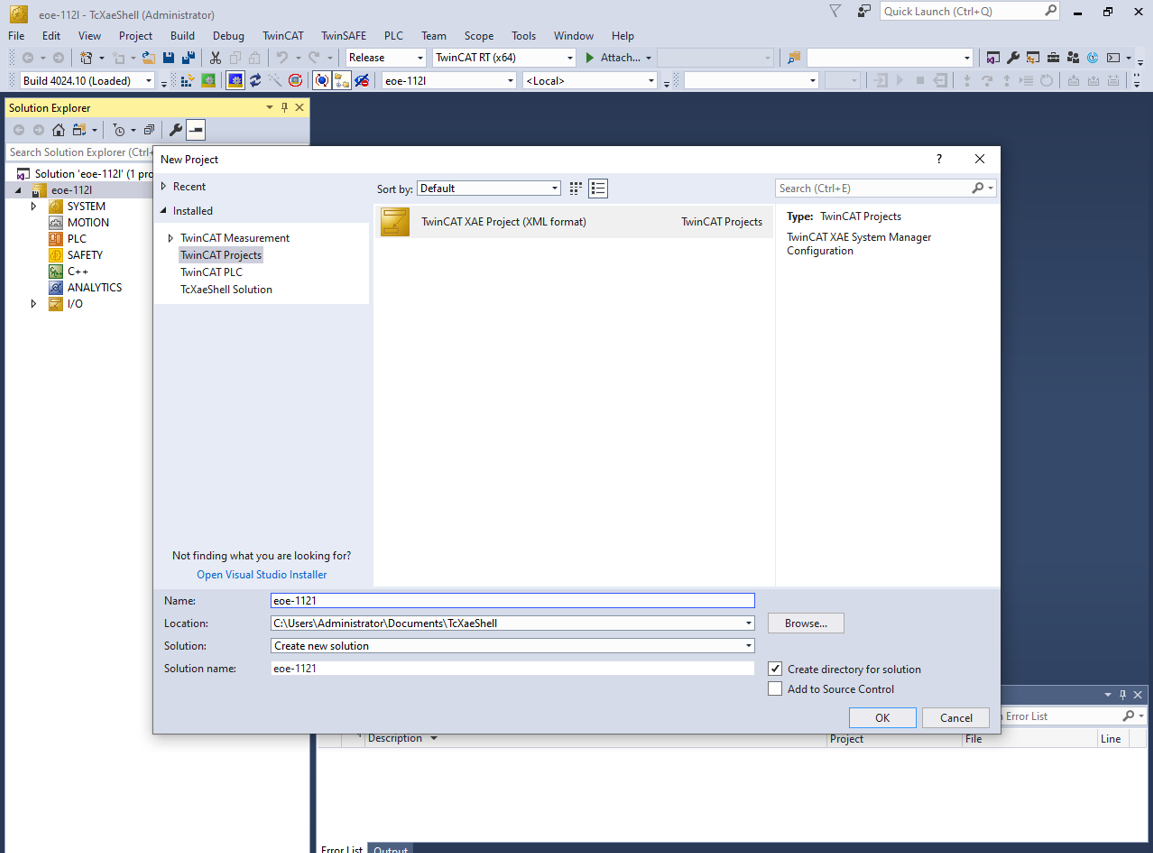Click the Save All toolbar icon
This screenshot has height=853, width=1153.
click(x=188, y=58)
